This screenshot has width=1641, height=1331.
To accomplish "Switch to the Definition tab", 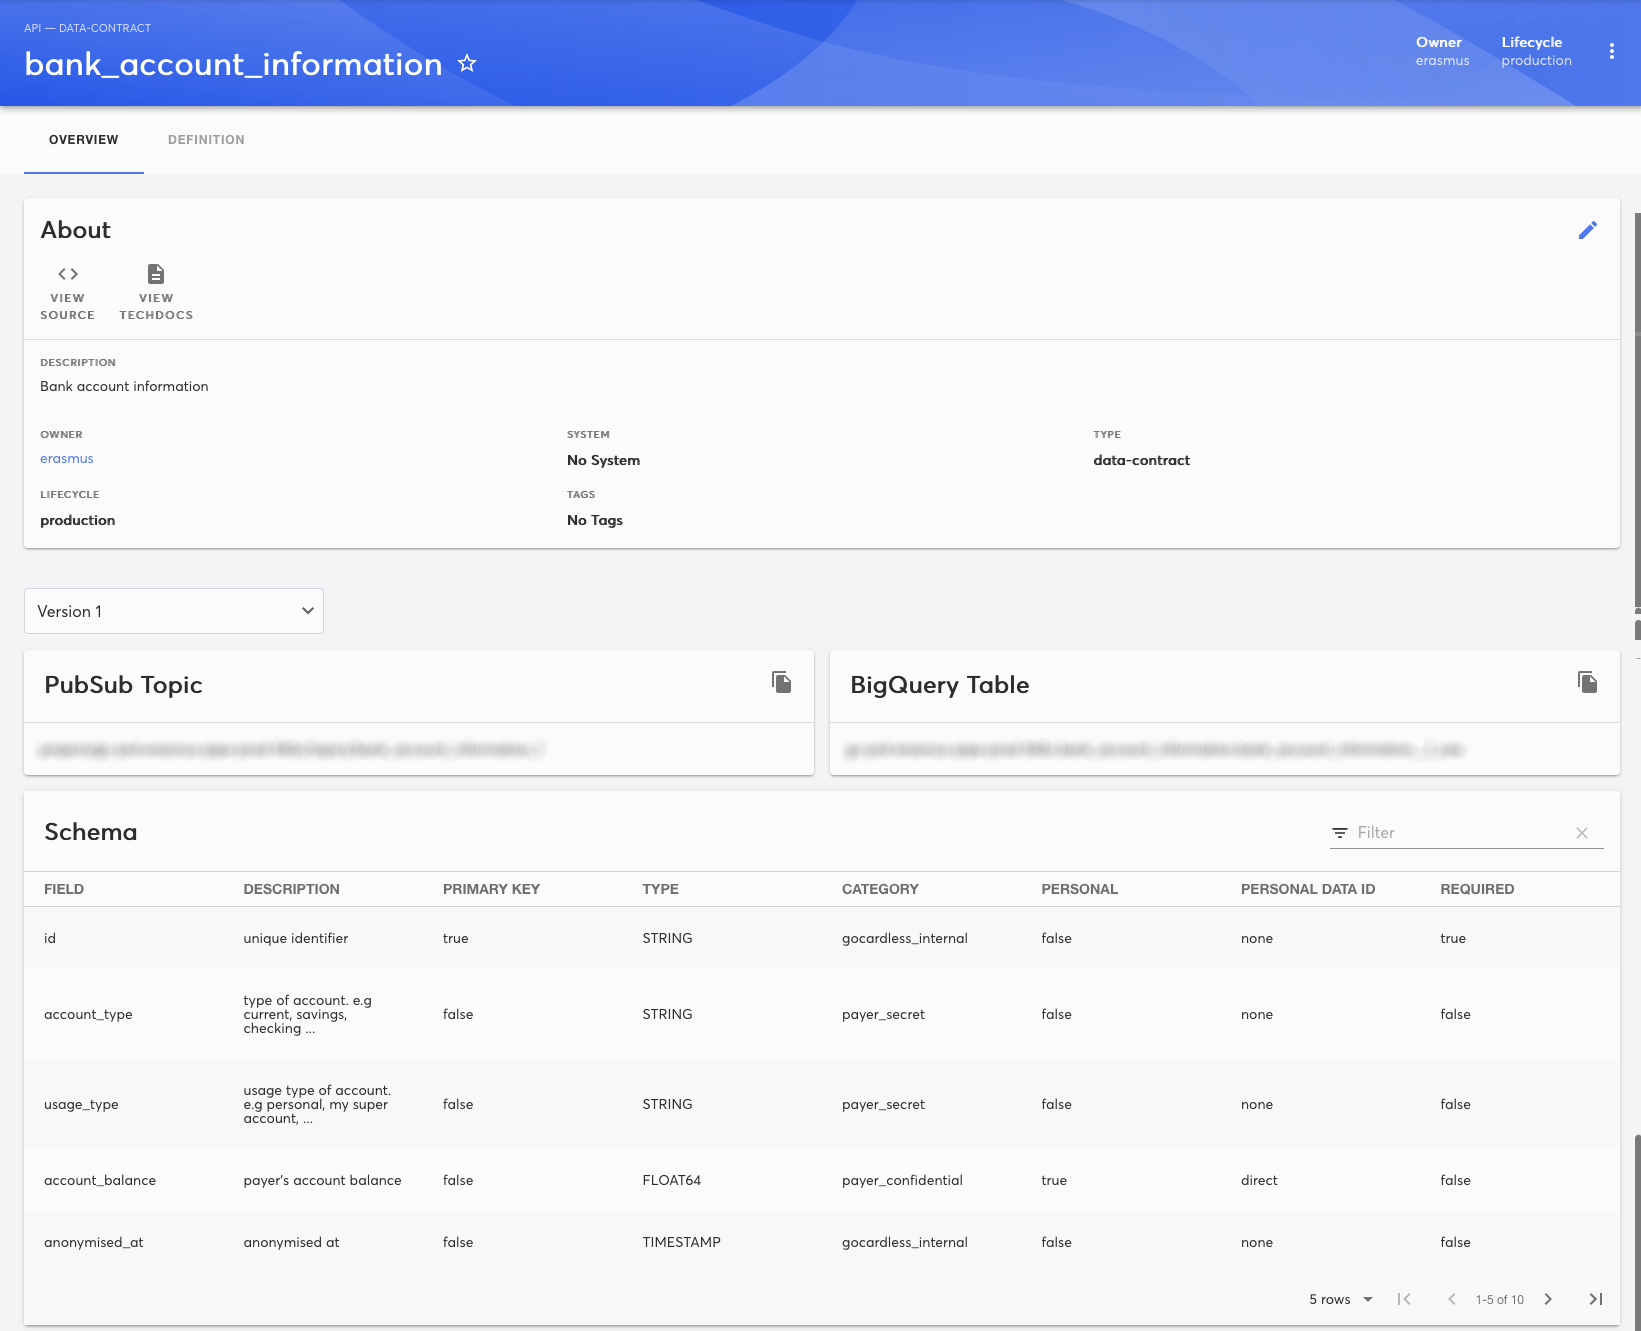I will coord(206,140).
